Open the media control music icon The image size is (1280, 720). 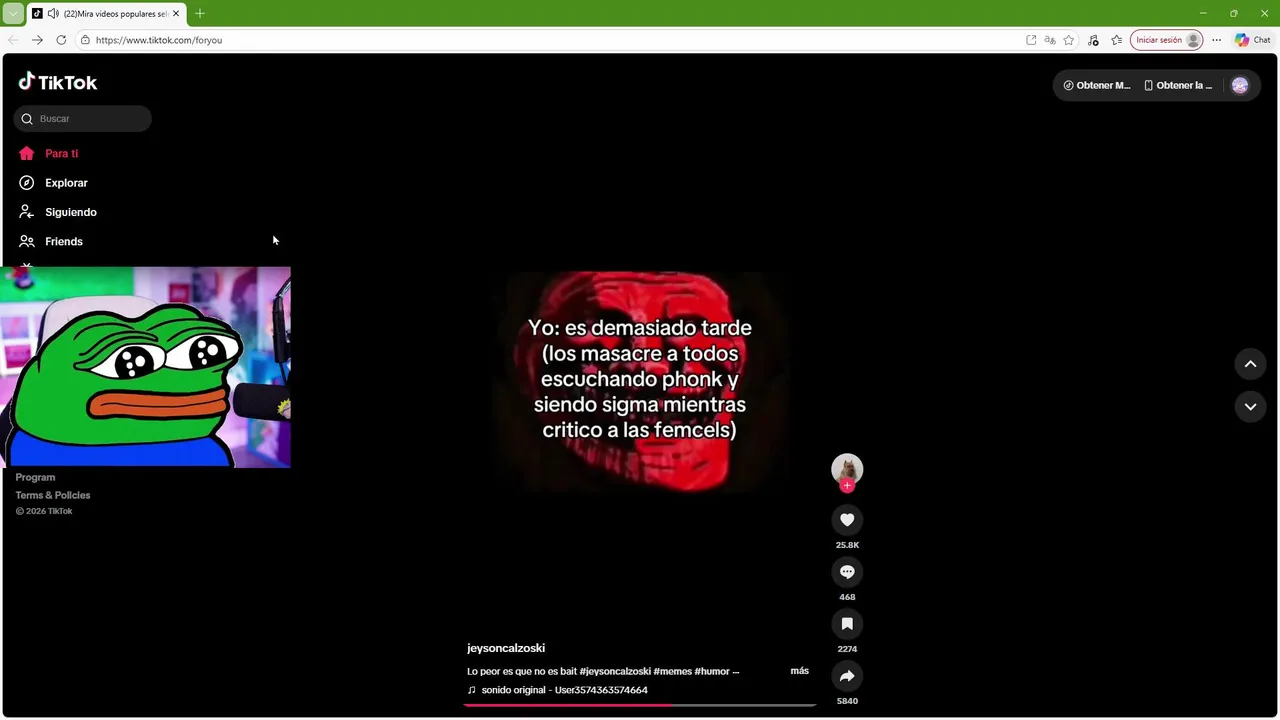[x=1093, y=40]
